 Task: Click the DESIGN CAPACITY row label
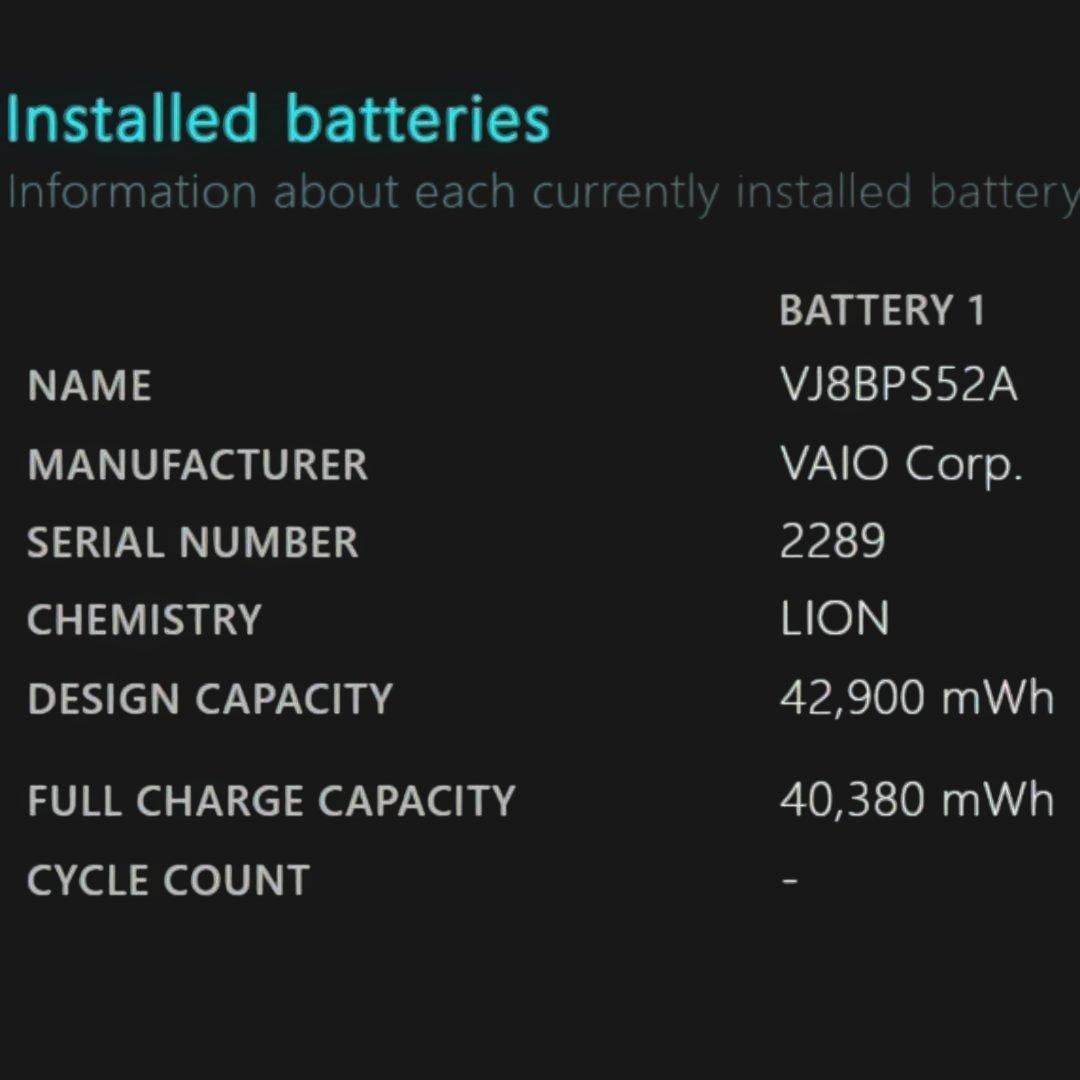point(210,699)
